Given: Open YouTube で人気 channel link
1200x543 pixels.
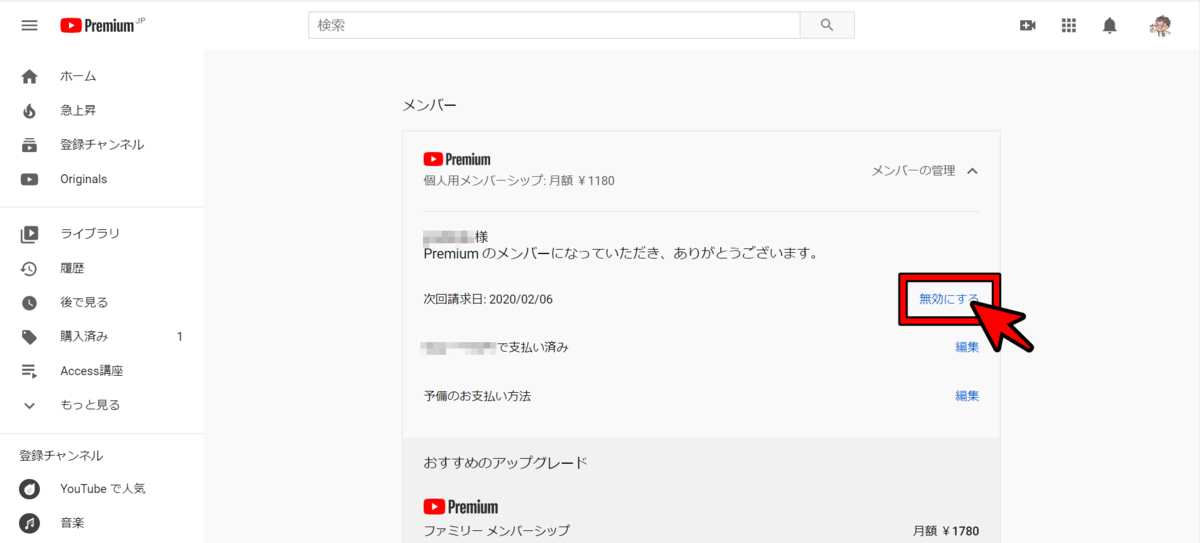Looking at the screenshot, I should pyautogui.click(x=102, y=489).
